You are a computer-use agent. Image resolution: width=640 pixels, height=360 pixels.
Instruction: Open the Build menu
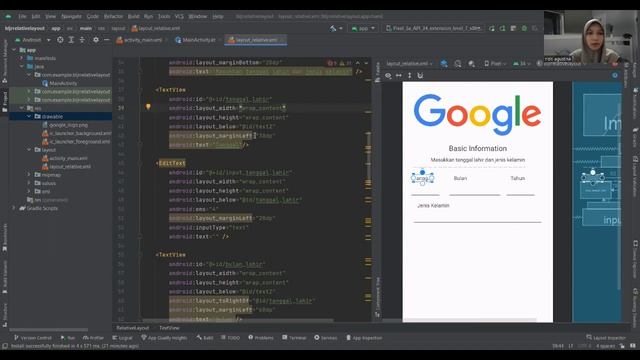point(133,16)
